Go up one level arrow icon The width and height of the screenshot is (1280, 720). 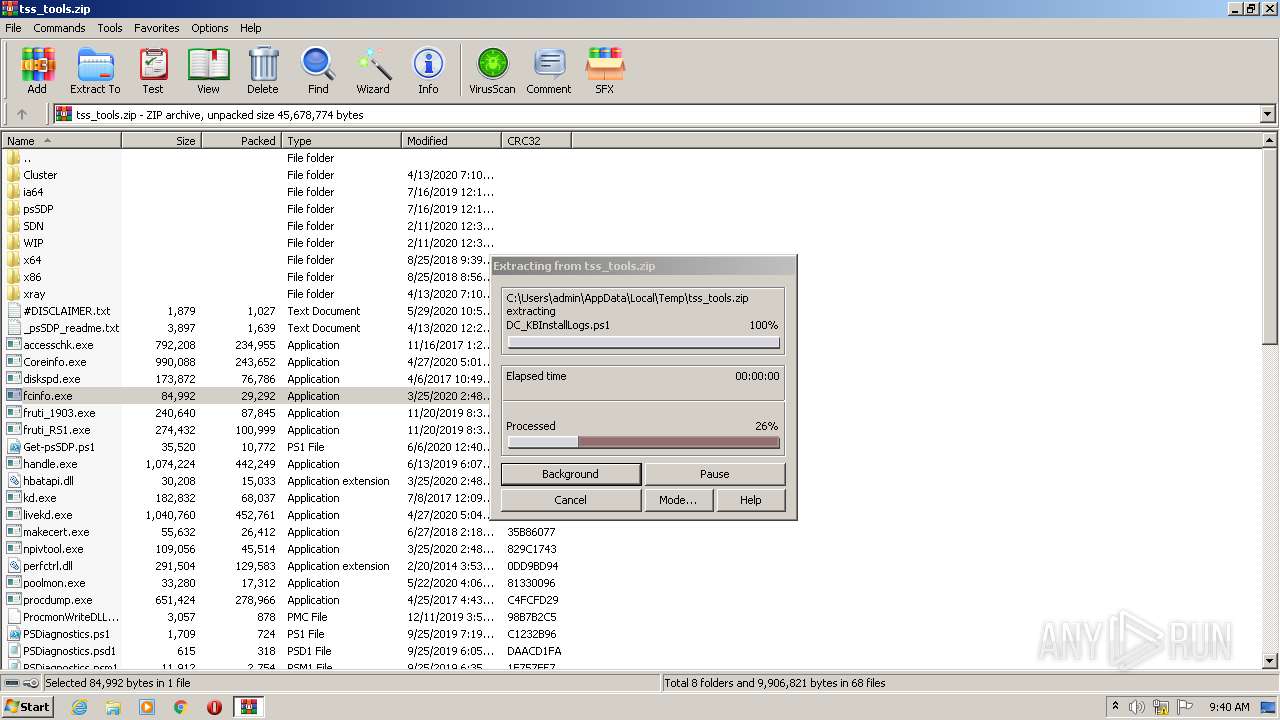(x=22, y=115)
